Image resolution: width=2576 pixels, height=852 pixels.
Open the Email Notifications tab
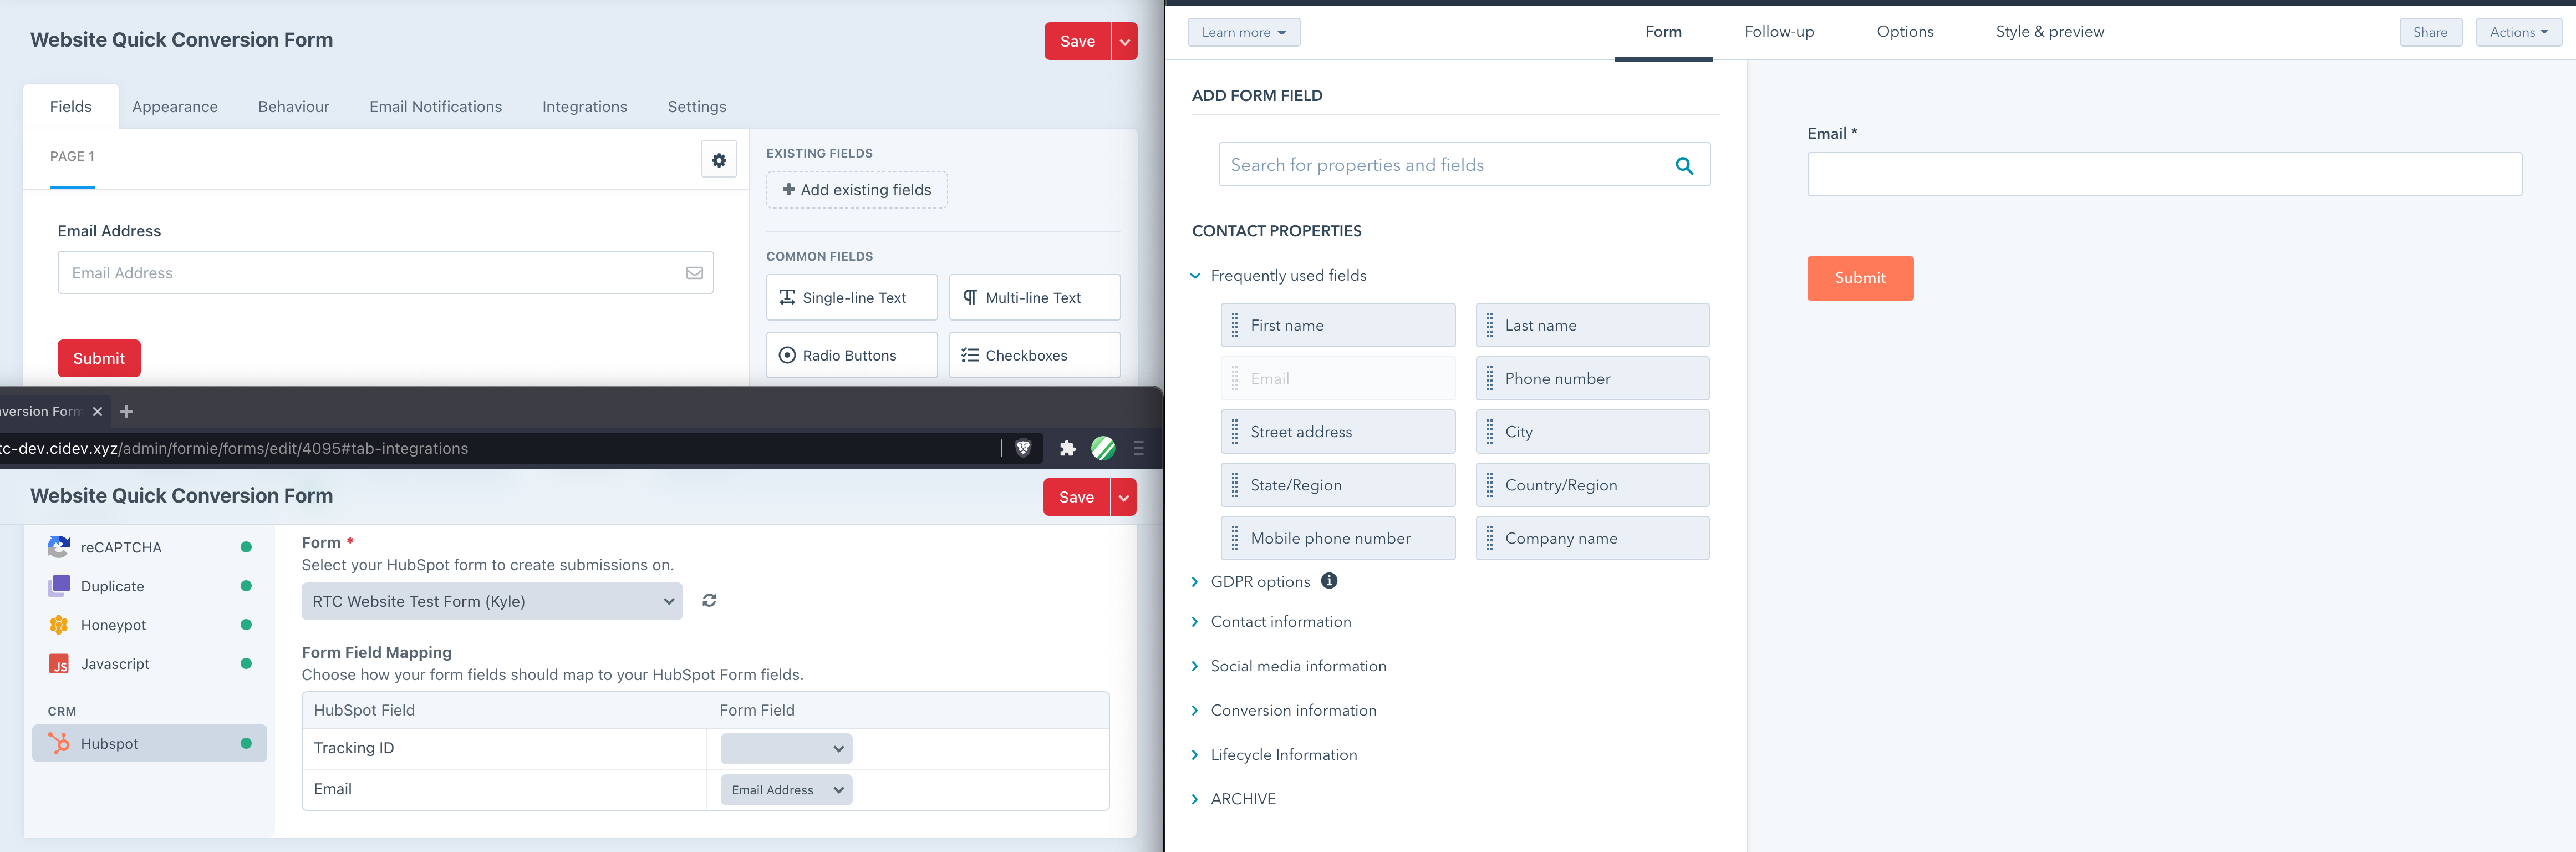(435, 106)
